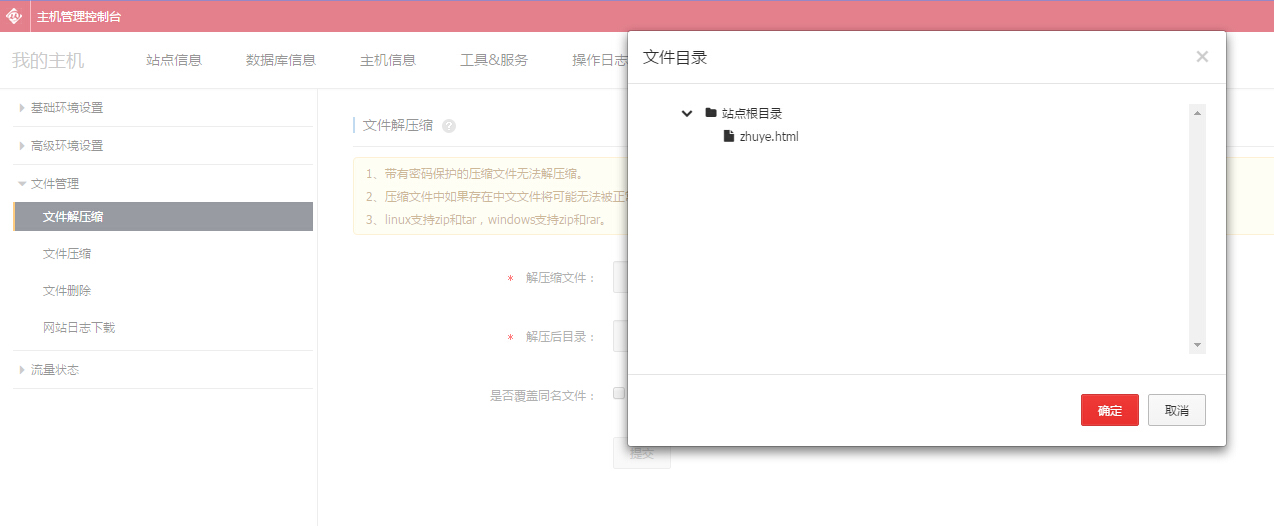Toggle the 是否覆盖同名文件 checkbox
The image size is (1274, 526).
[619, 393]
